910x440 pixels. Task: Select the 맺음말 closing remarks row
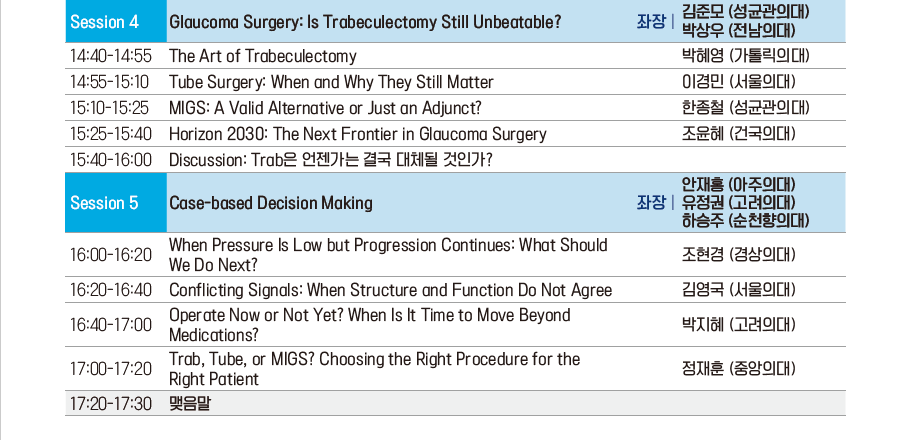455,403
